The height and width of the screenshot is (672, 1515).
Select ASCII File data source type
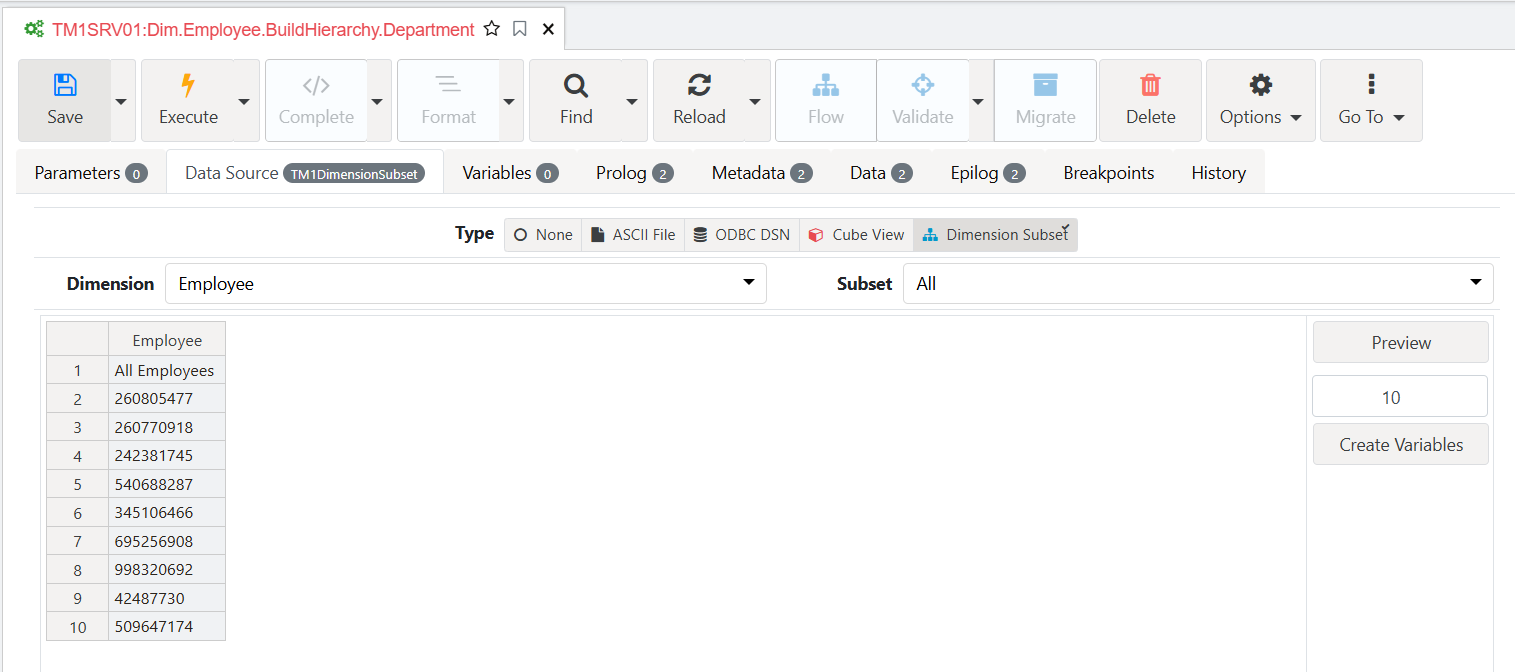(633, 235)
